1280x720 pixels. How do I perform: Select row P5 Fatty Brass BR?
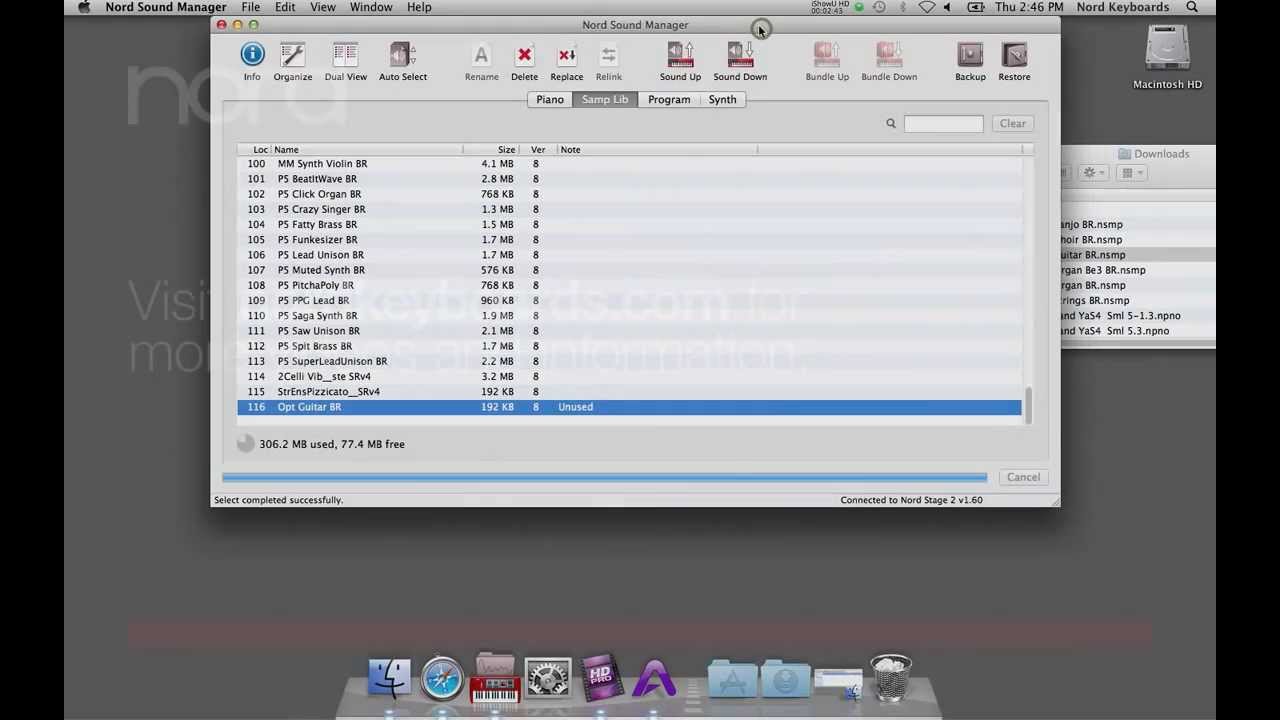[x=629, y=224]
